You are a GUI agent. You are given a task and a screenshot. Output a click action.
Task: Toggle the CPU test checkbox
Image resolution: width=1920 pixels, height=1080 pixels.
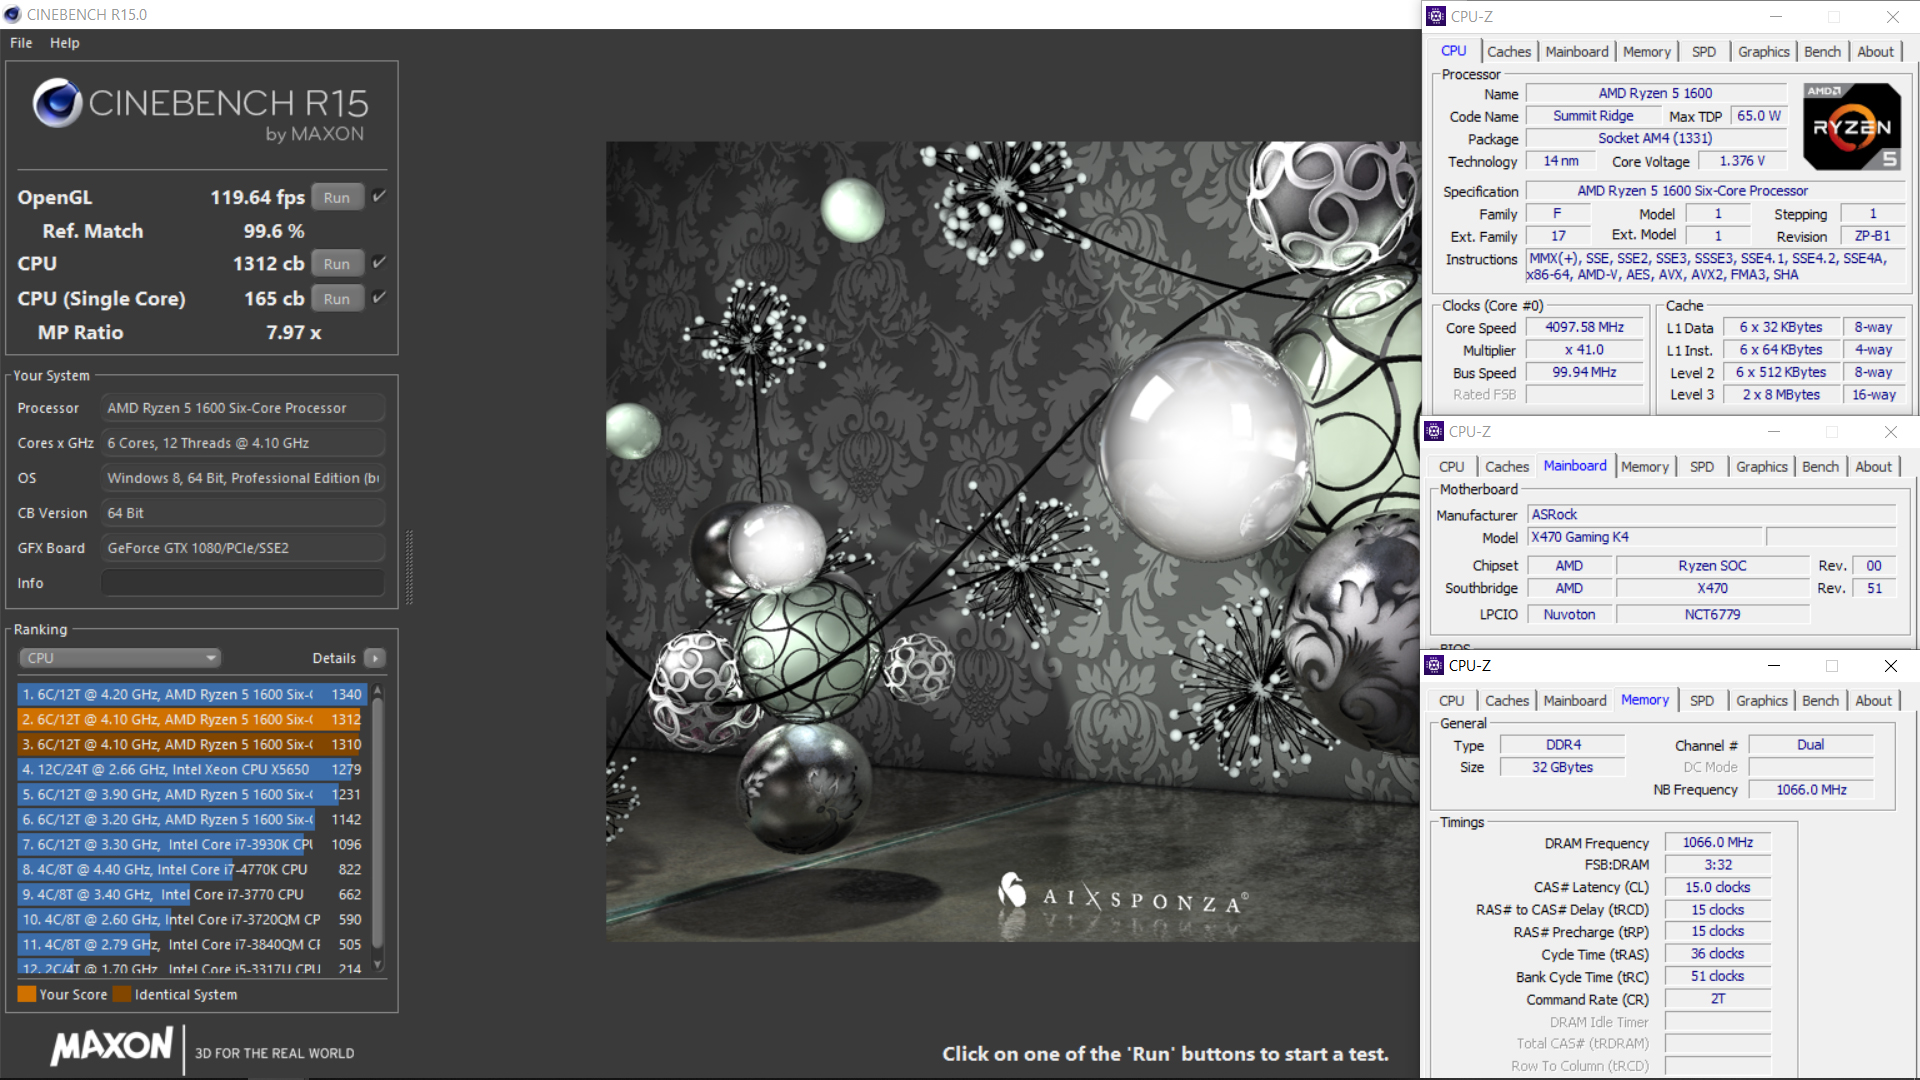click(379, 263)
